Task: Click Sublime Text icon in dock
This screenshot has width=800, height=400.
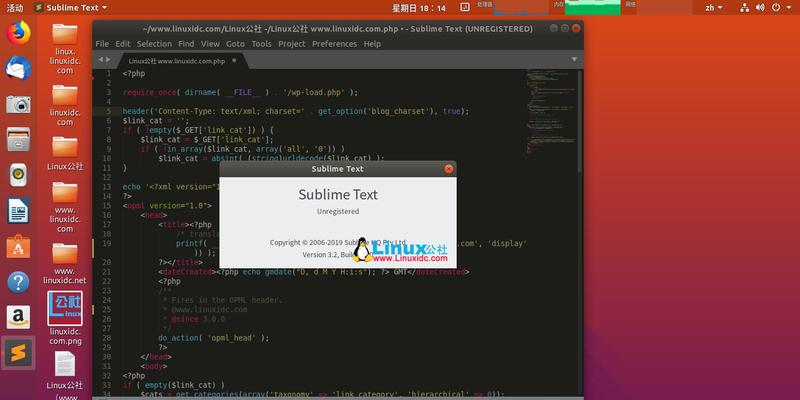Action: 18,353
